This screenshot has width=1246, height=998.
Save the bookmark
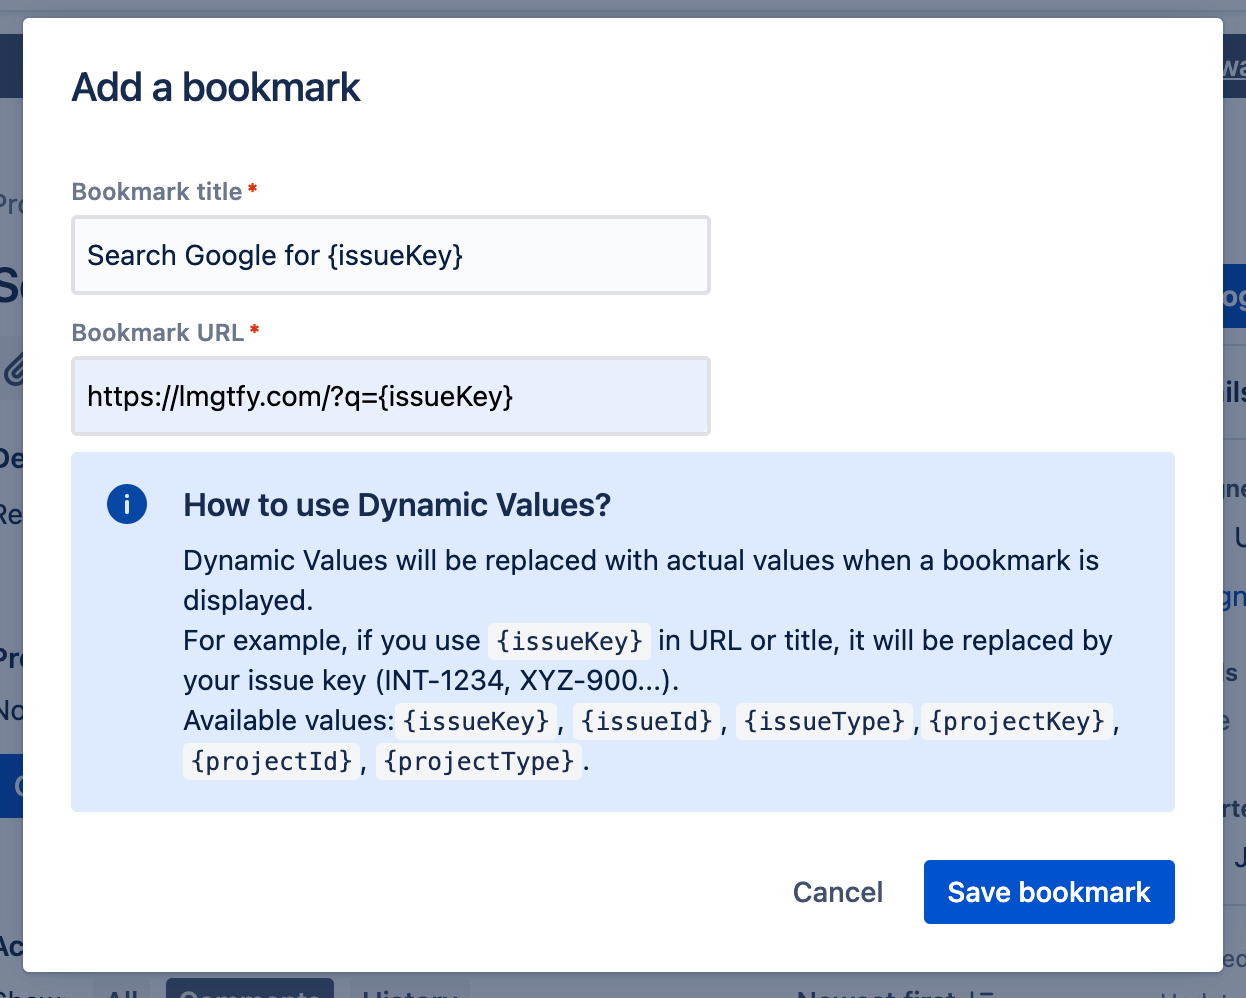[1049, 892]
